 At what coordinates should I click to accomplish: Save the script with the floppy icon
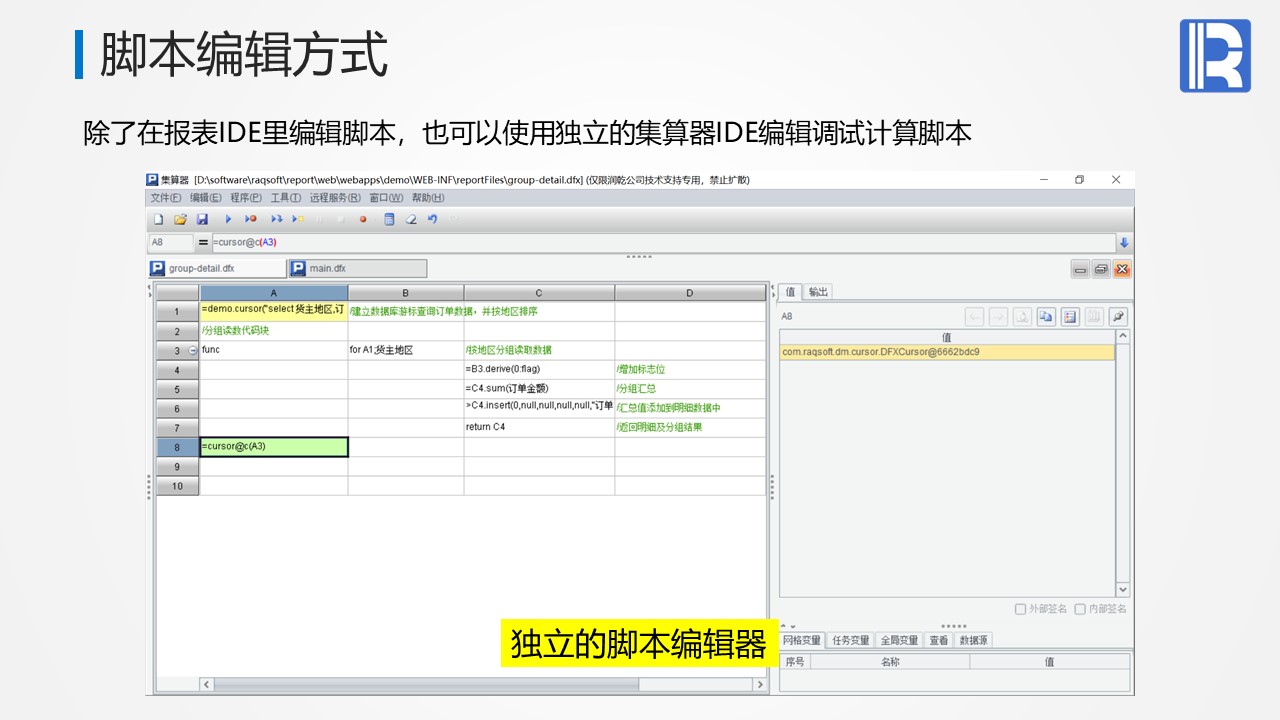click(x=202, y=219)
